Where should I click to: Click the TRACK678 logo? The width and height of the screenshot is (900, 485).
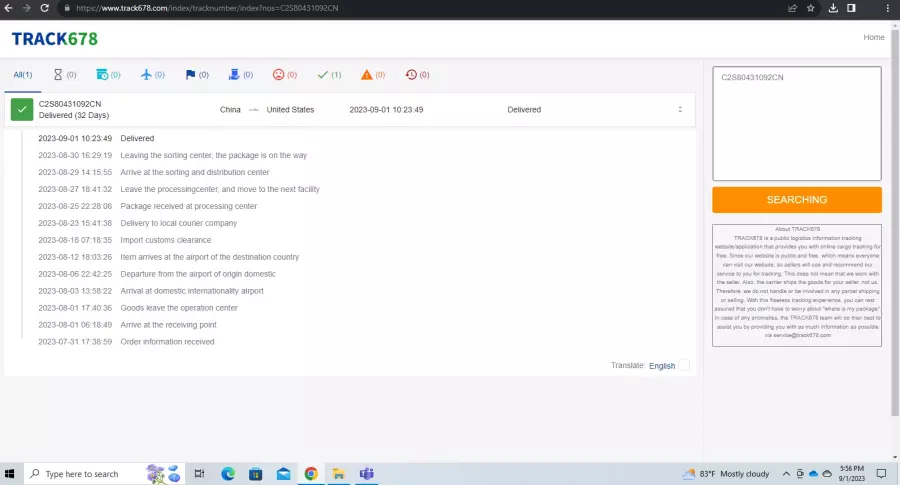pos(55,39)
